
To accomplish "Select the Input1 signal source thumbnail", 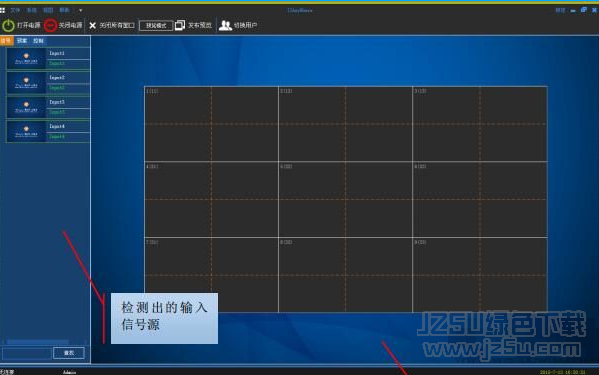I will (x=26, y=58).
